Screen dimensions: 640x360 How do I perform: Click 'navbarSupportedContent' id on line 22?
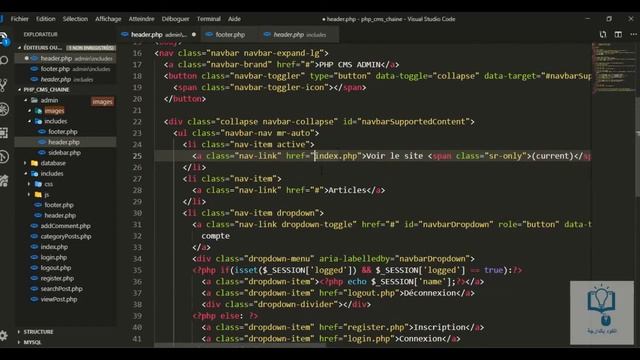tap(413, 122)
